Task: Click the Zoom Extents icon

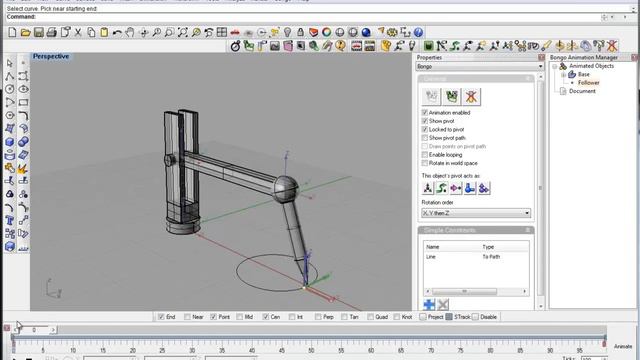Action: click(x=182, y=32)
